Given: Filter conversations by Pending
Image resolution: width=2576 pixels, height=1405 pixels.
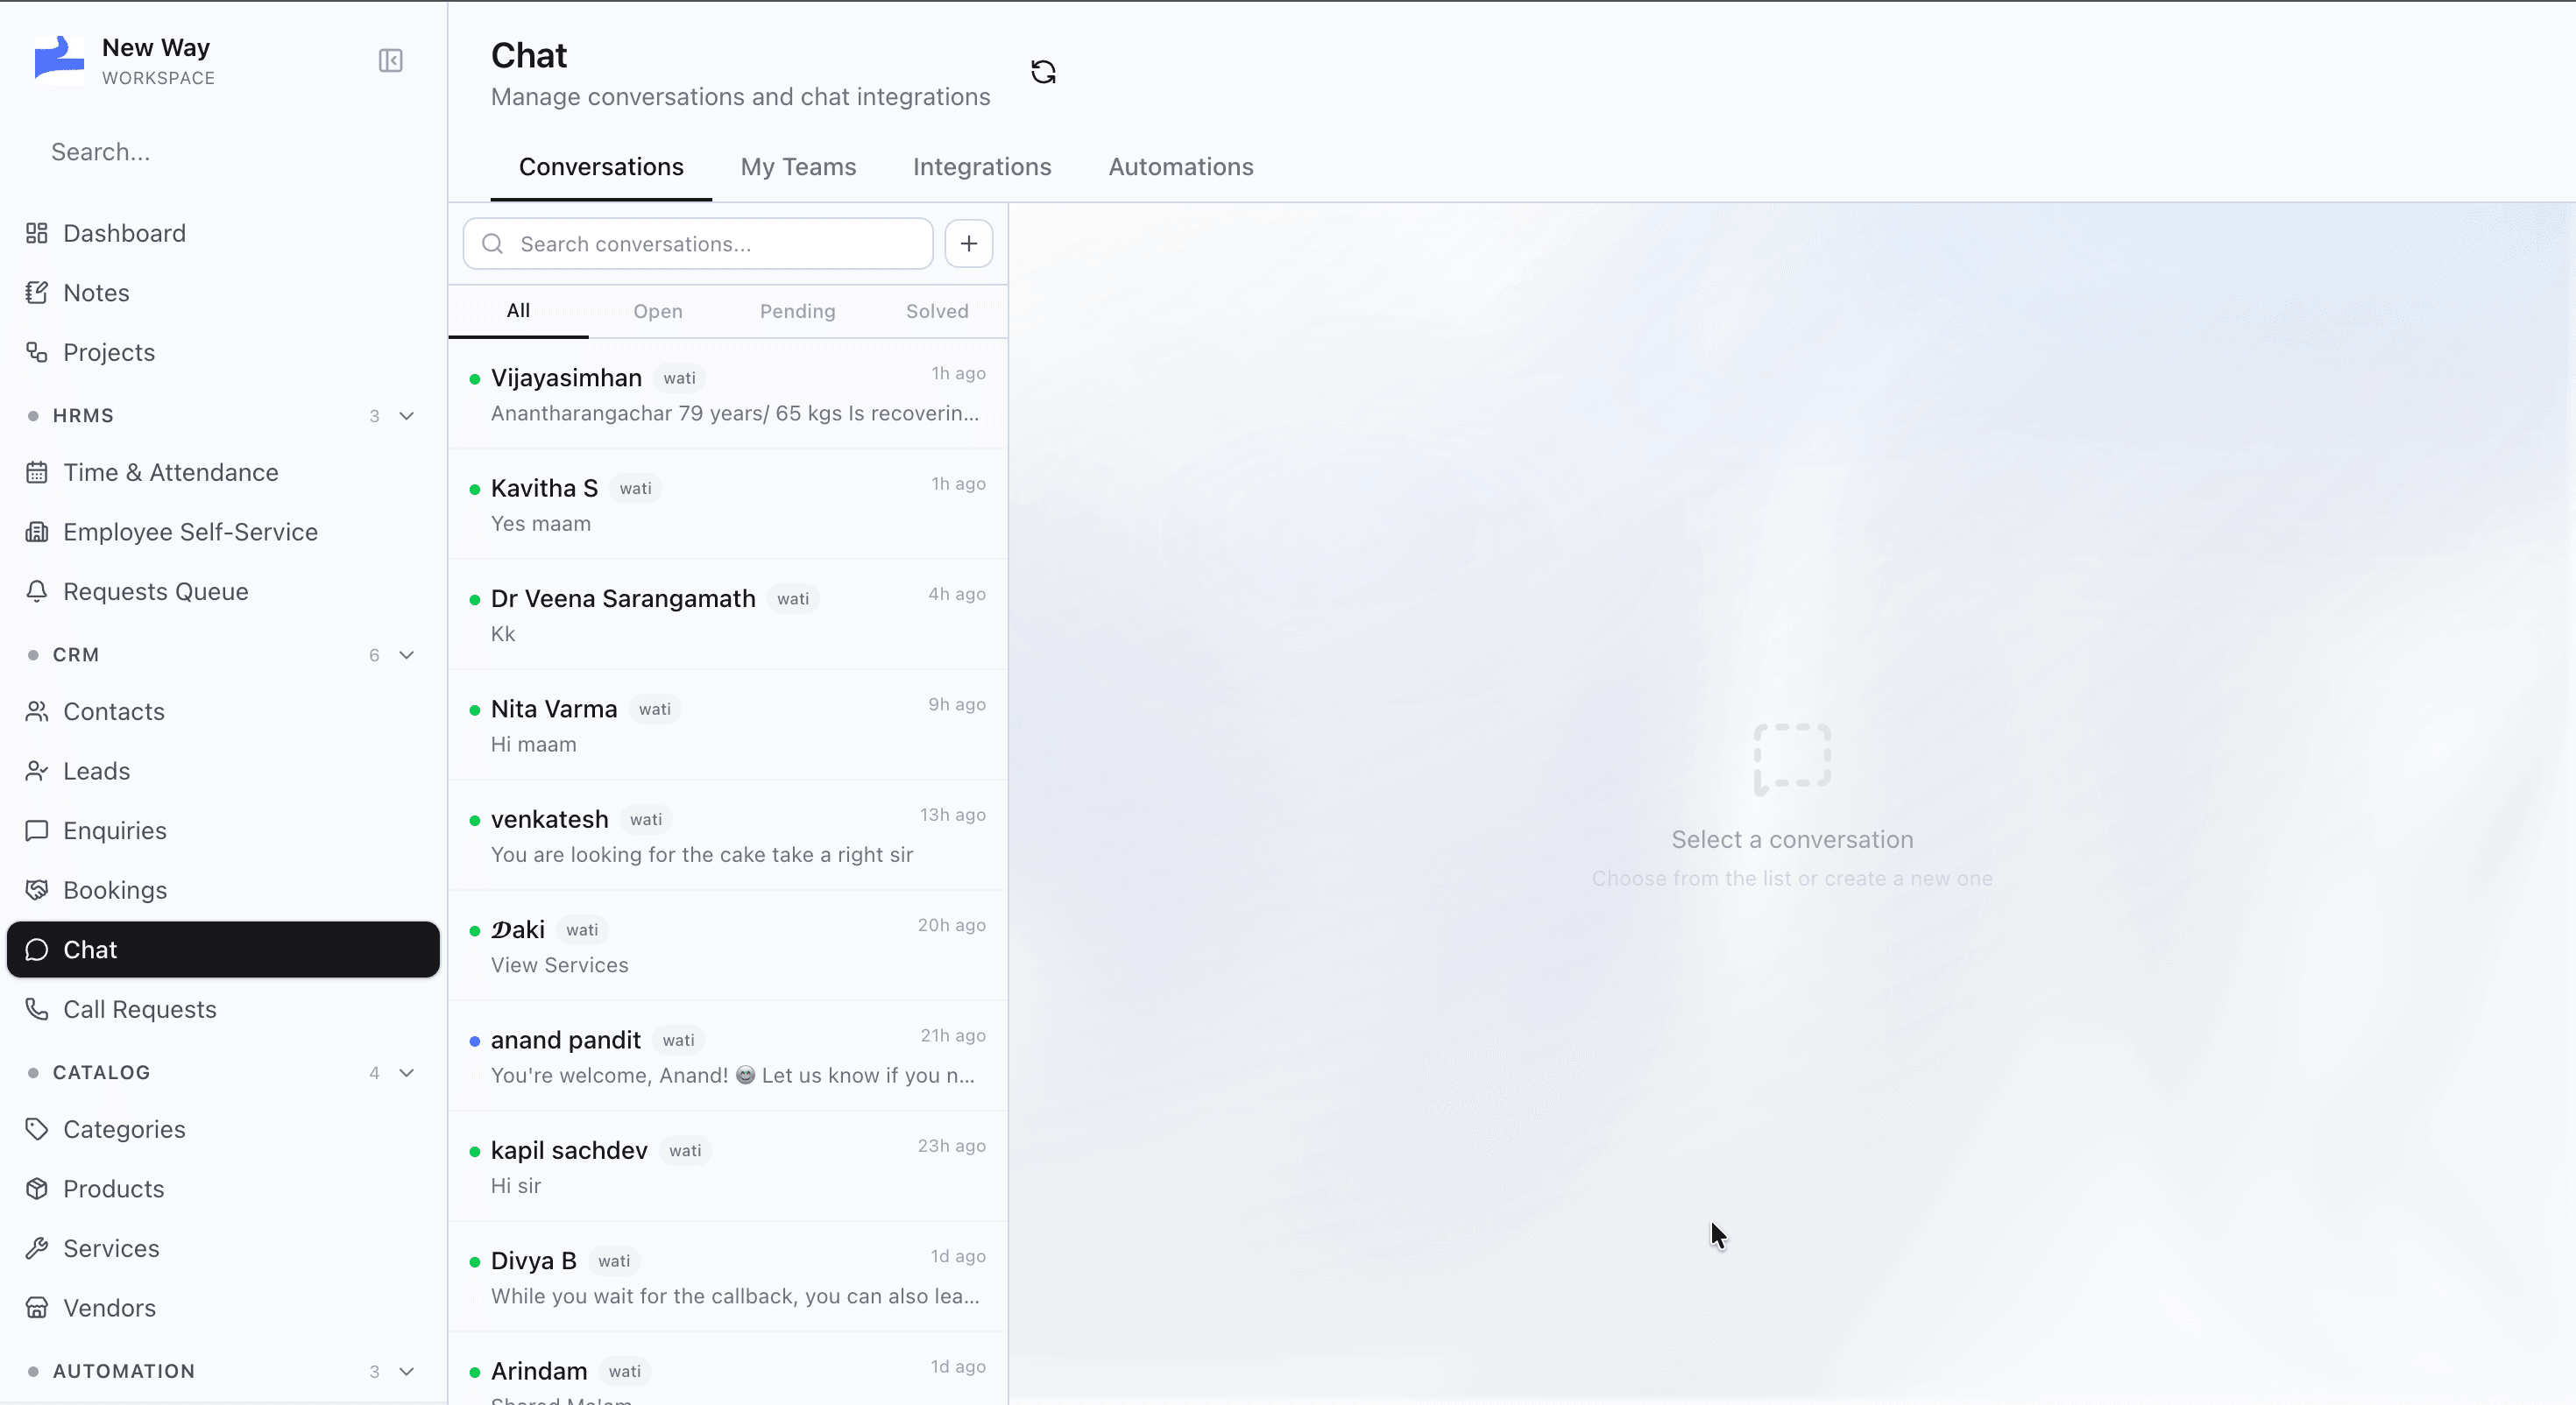Looking at the screenshot, I should 797,311.
